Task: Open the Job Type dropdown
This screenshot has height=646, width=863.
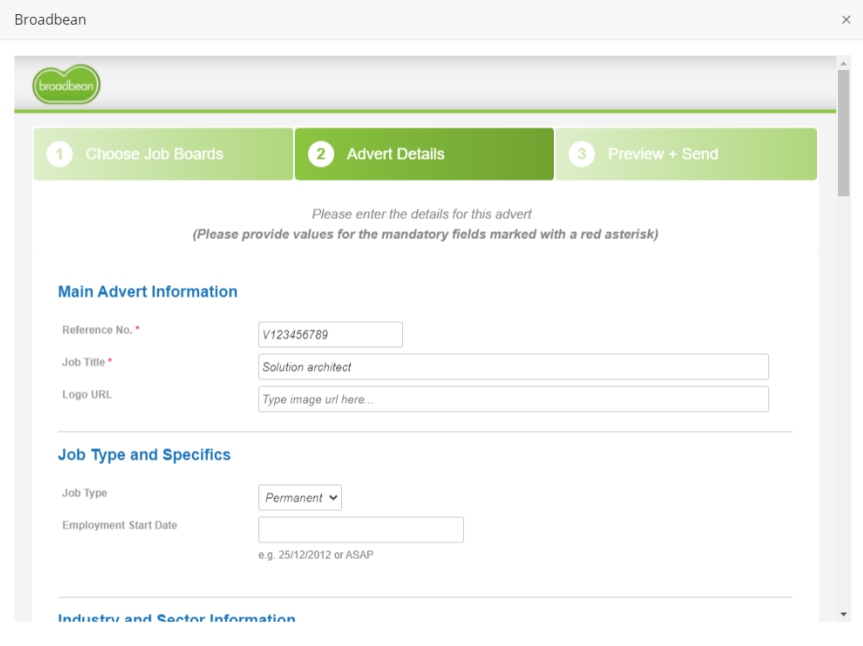Action: point(300,497)
